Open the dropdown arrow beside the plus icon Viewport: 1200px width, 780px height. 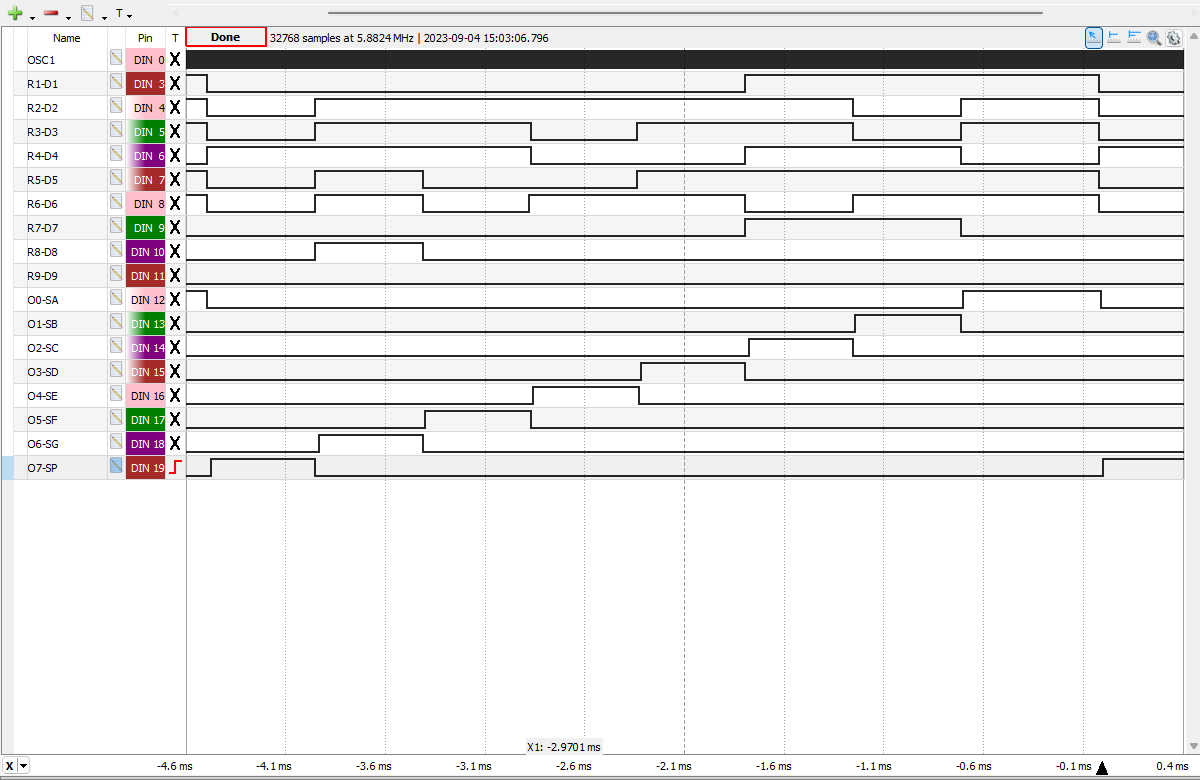tap(32, 17)
